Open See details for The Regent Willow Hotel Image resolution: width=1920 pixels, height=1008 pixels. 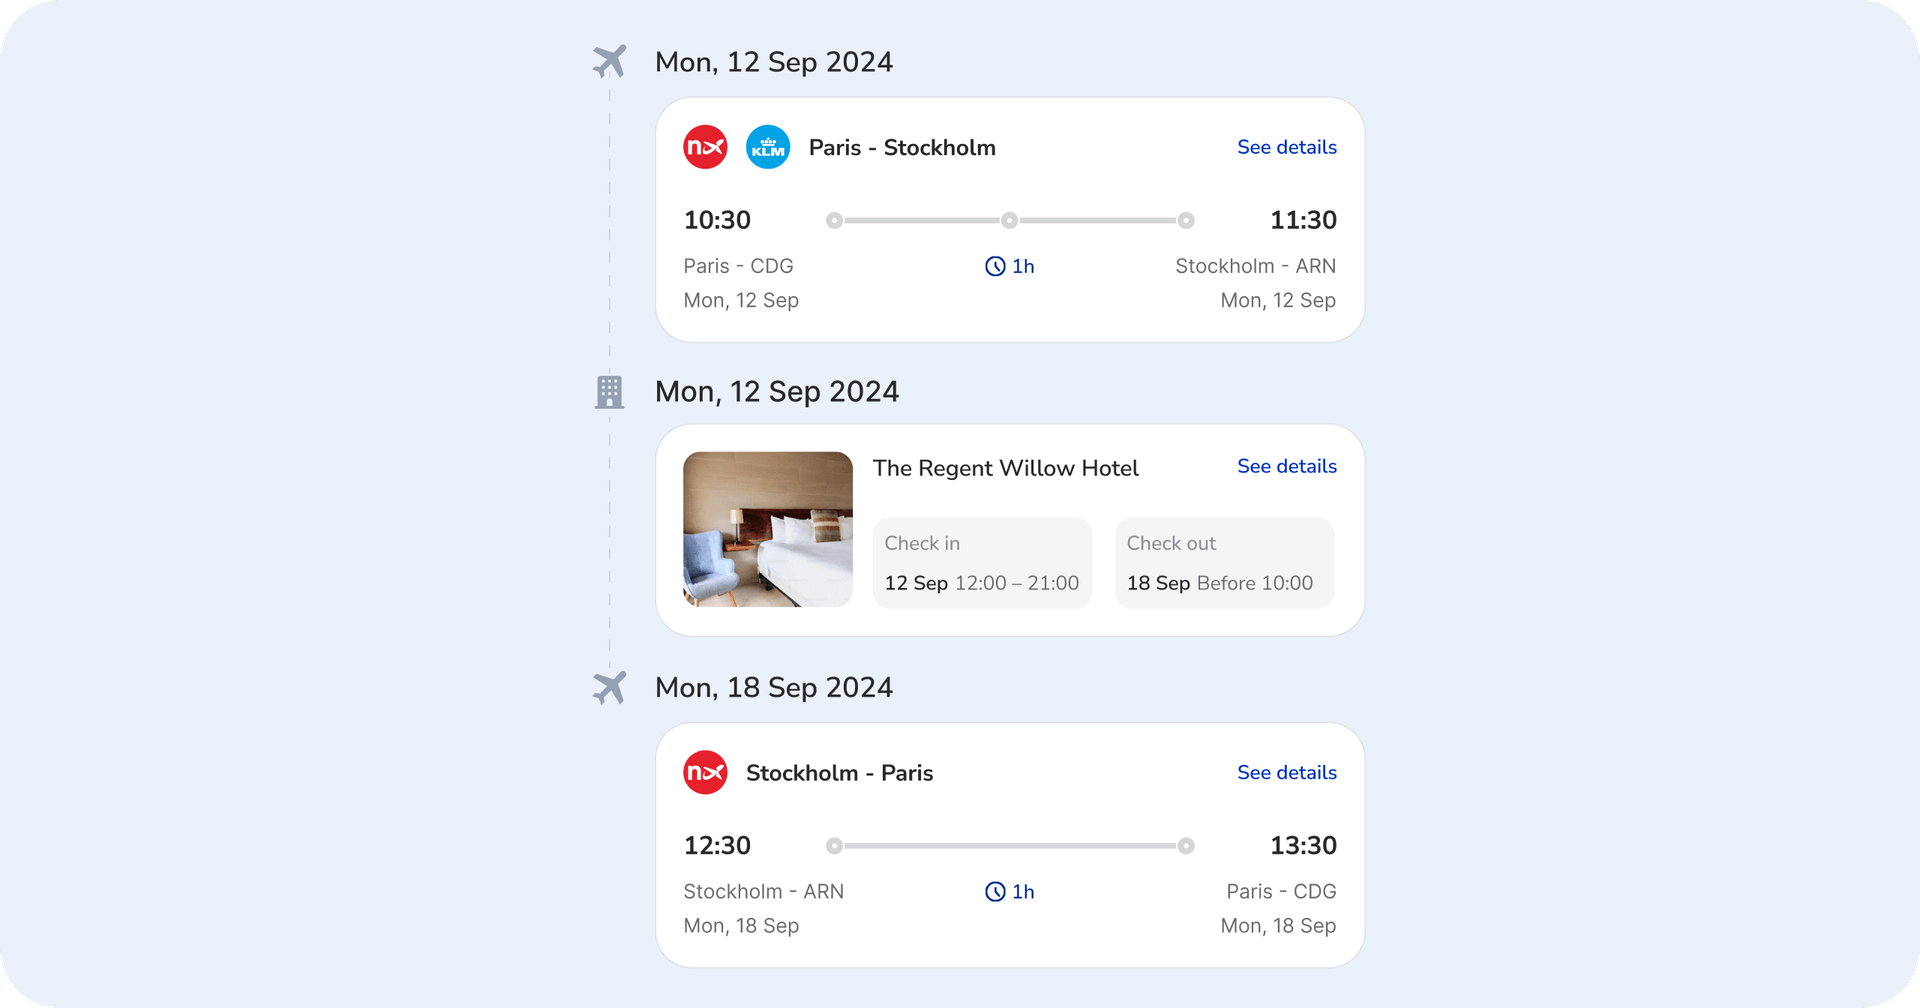(1286, 466)
